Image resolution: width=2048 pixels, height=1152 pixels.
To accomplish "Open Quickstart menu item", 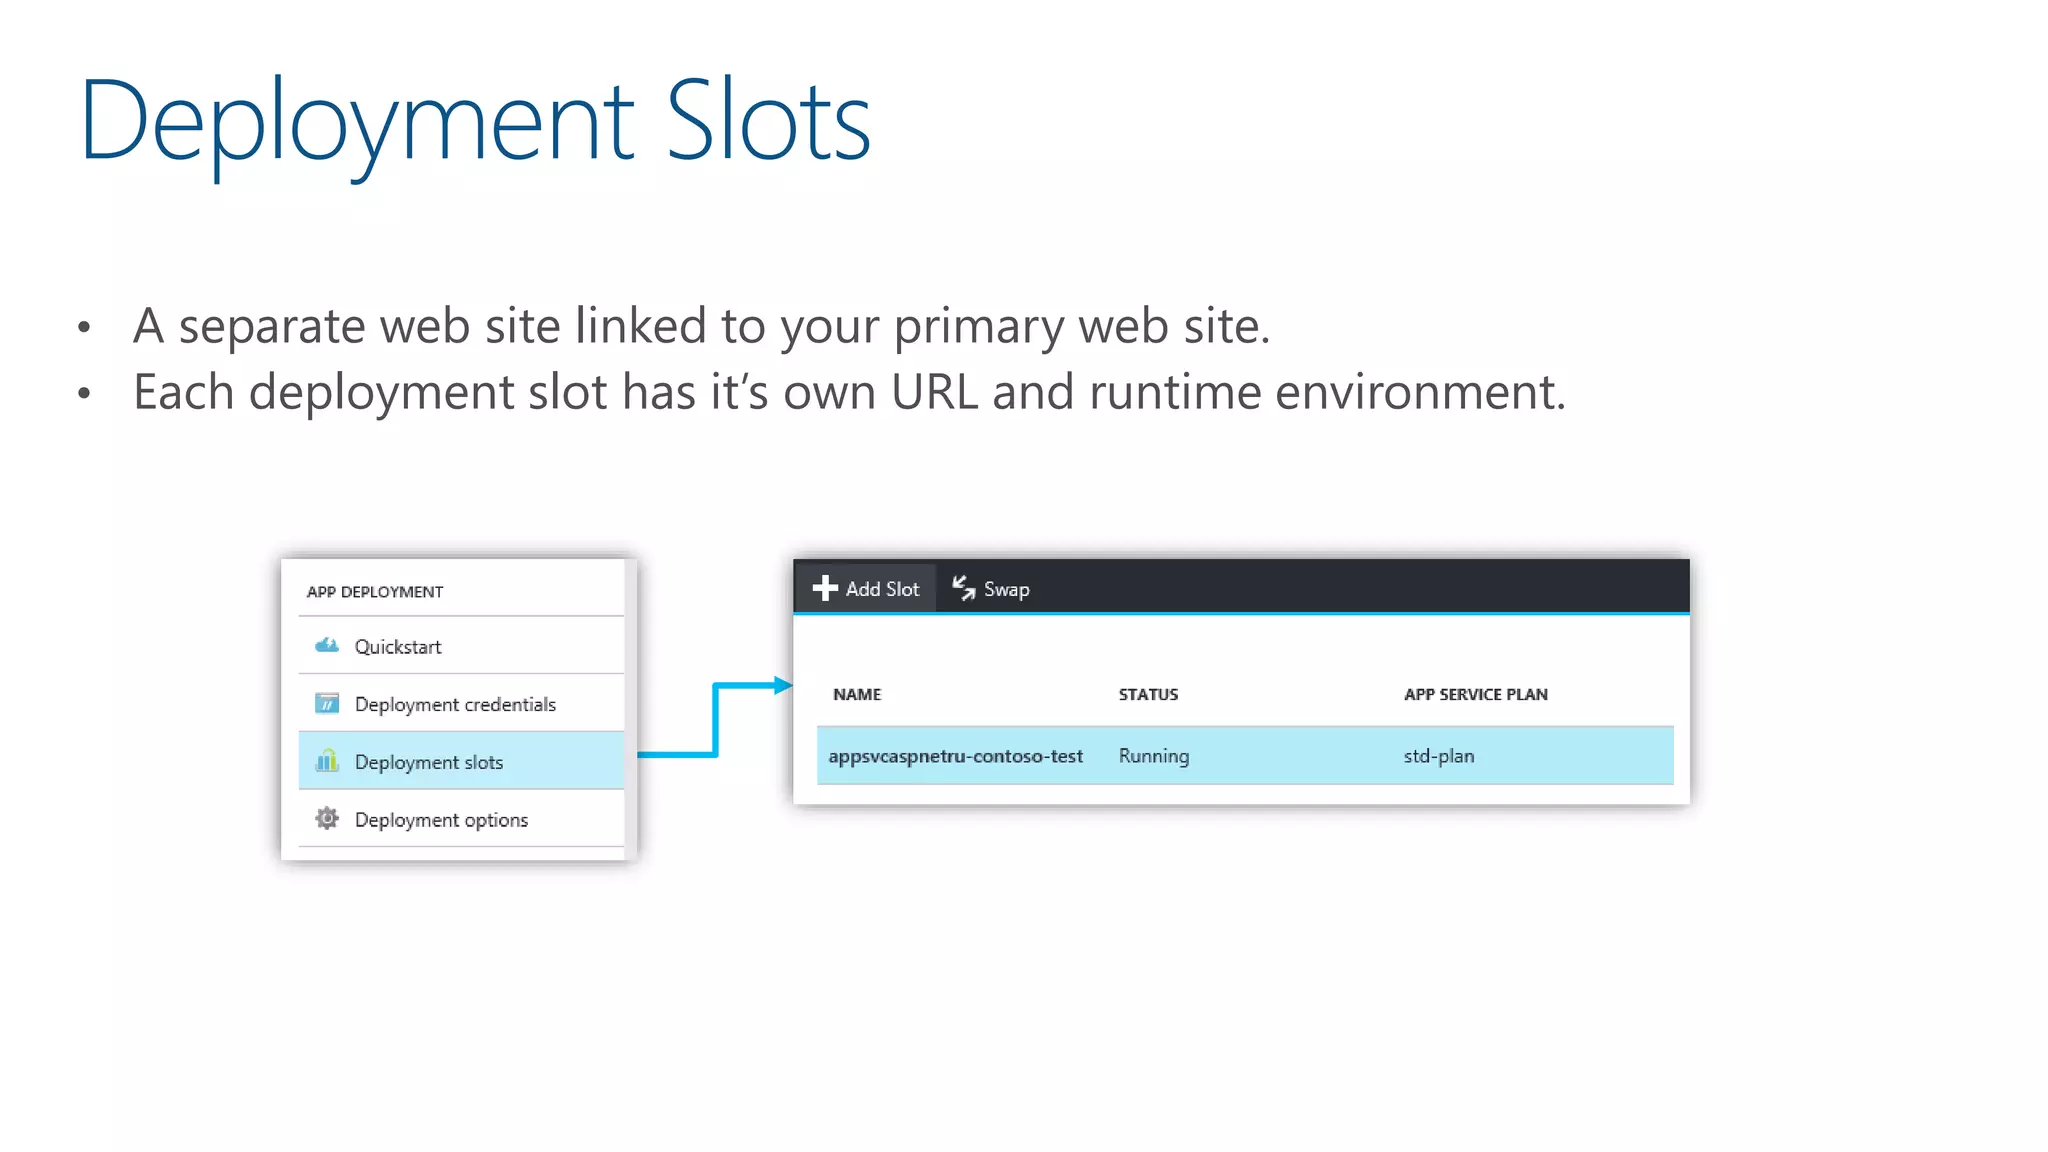I will tap(461, 646).
